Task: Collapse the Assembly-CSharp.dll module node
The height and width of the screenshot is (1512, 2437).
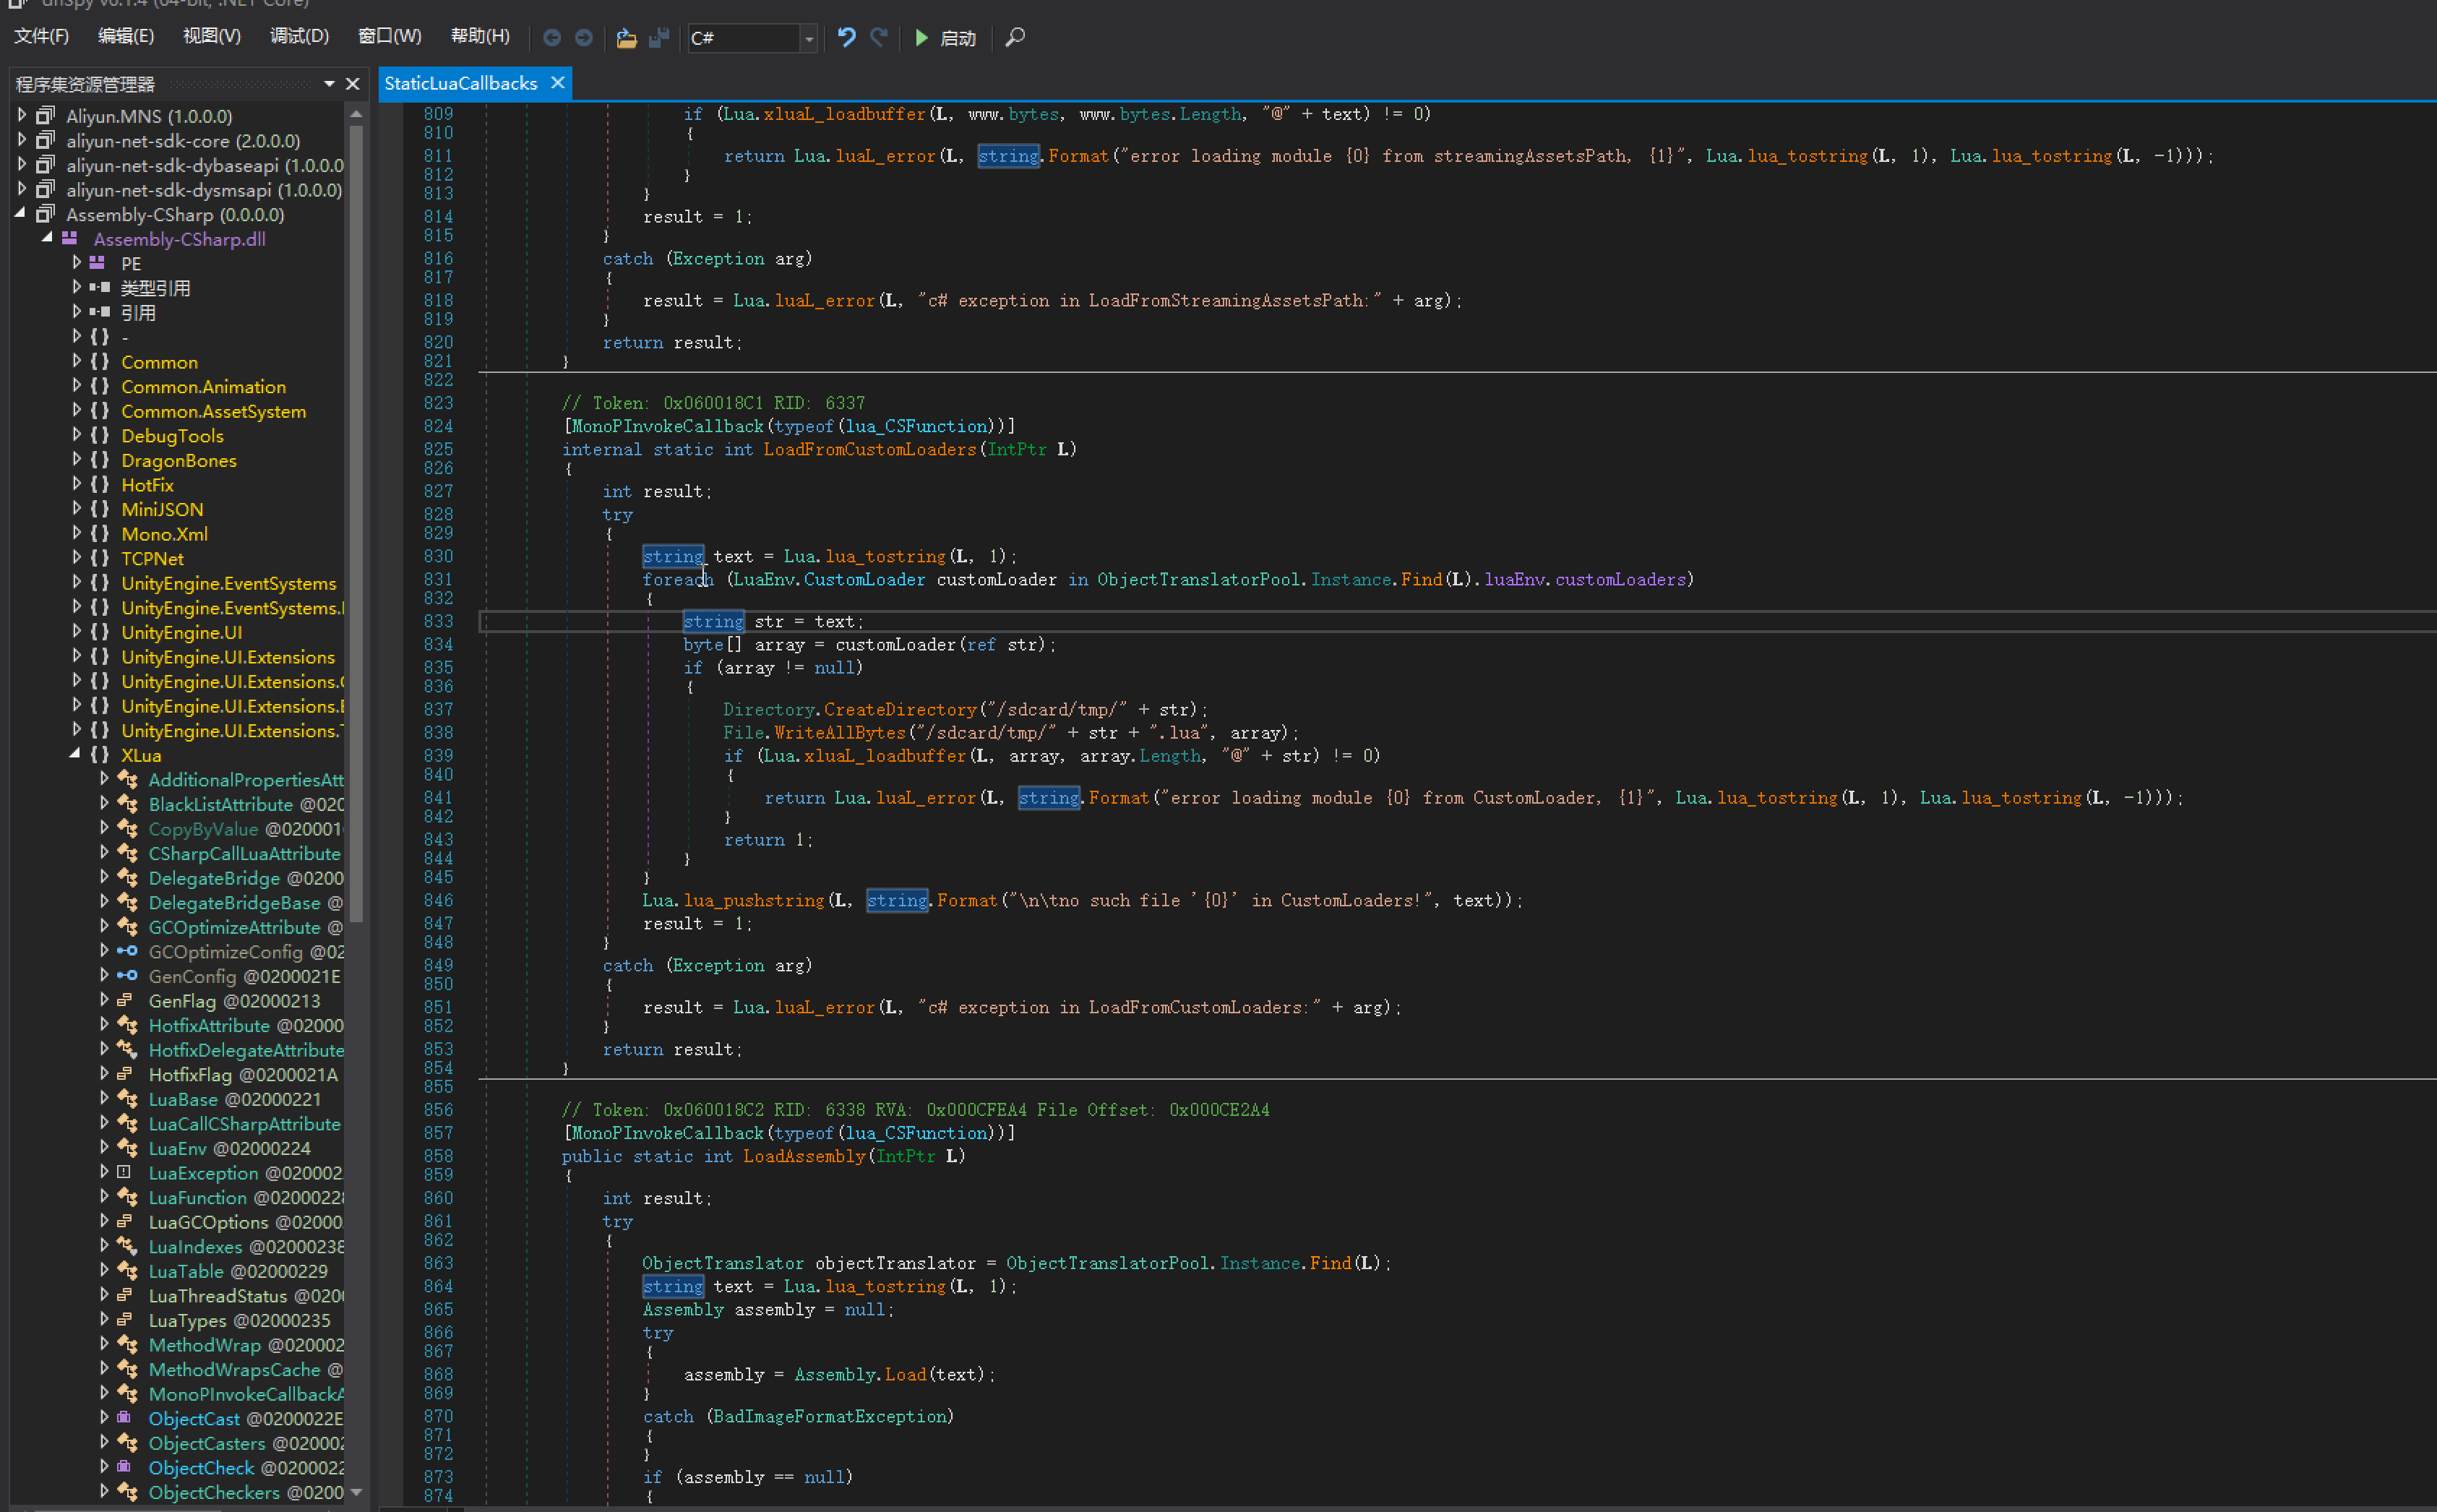Action: pos(47,238)
